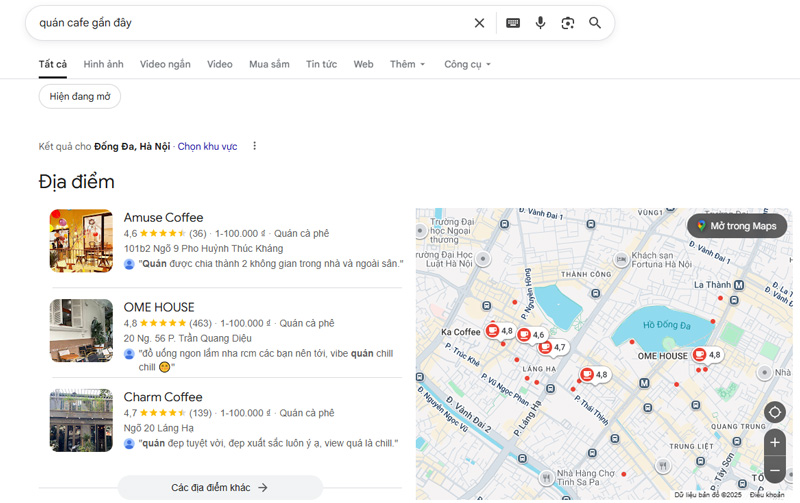Click the Khách sạn Fortuna Hà Nội hotel icon
800x503 pixels.
tap(621, 260)
